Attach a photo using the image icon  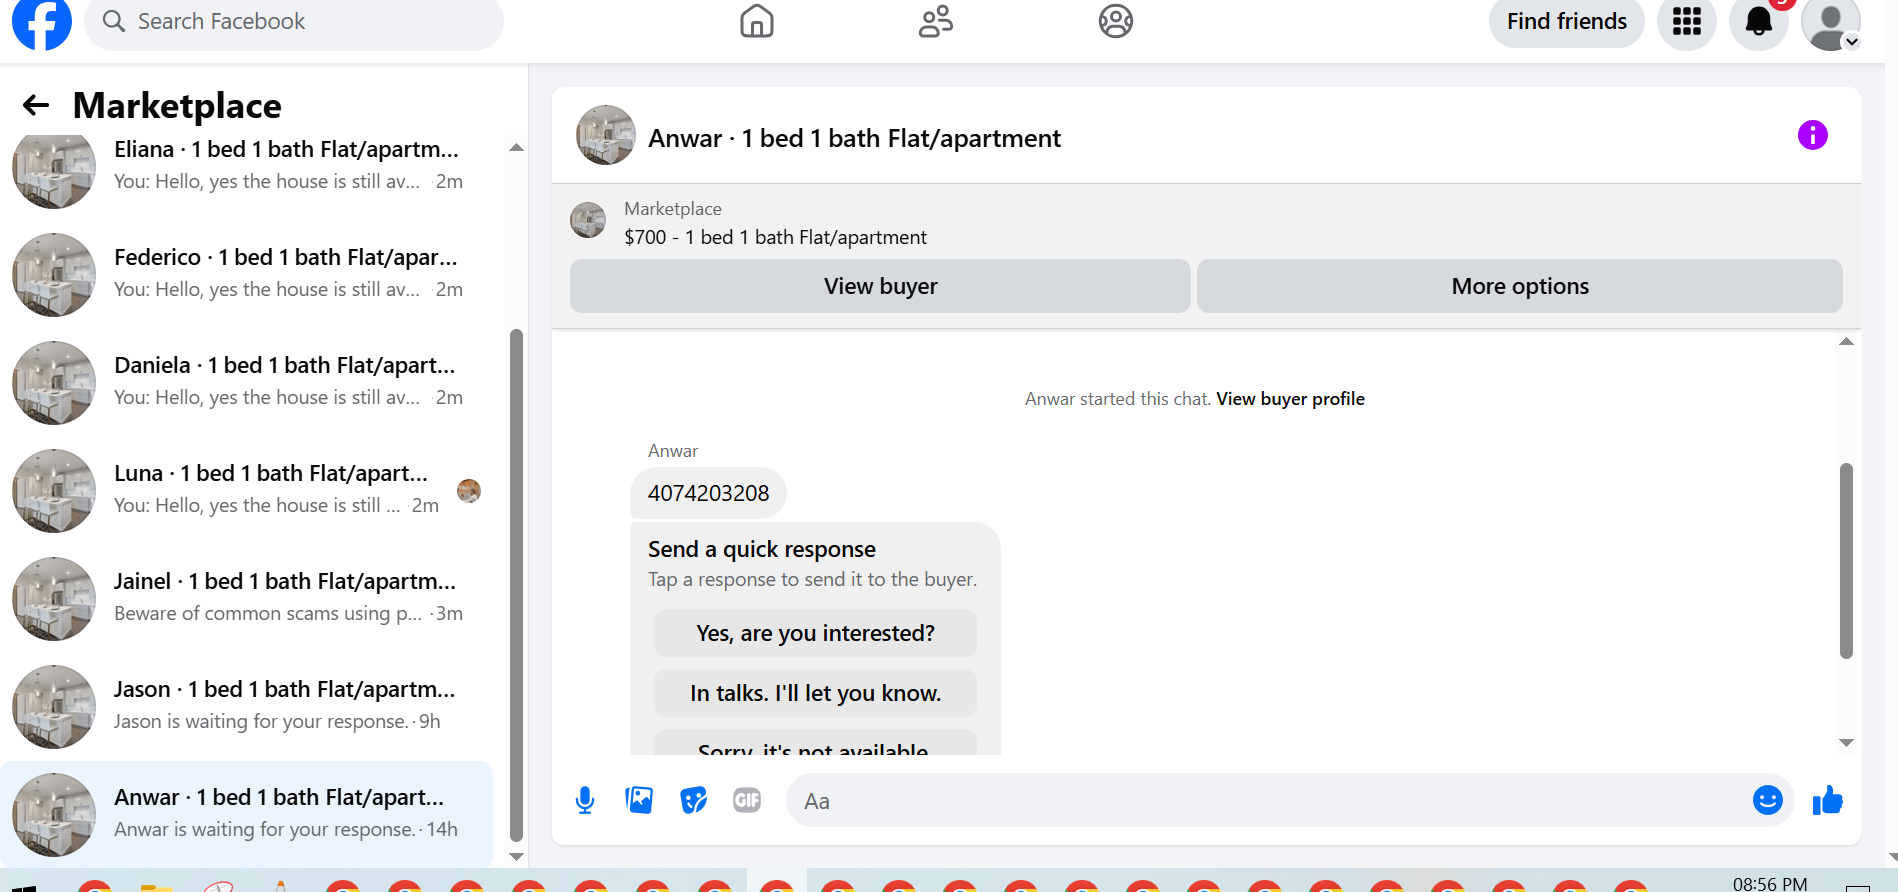[x=639, y=800]
